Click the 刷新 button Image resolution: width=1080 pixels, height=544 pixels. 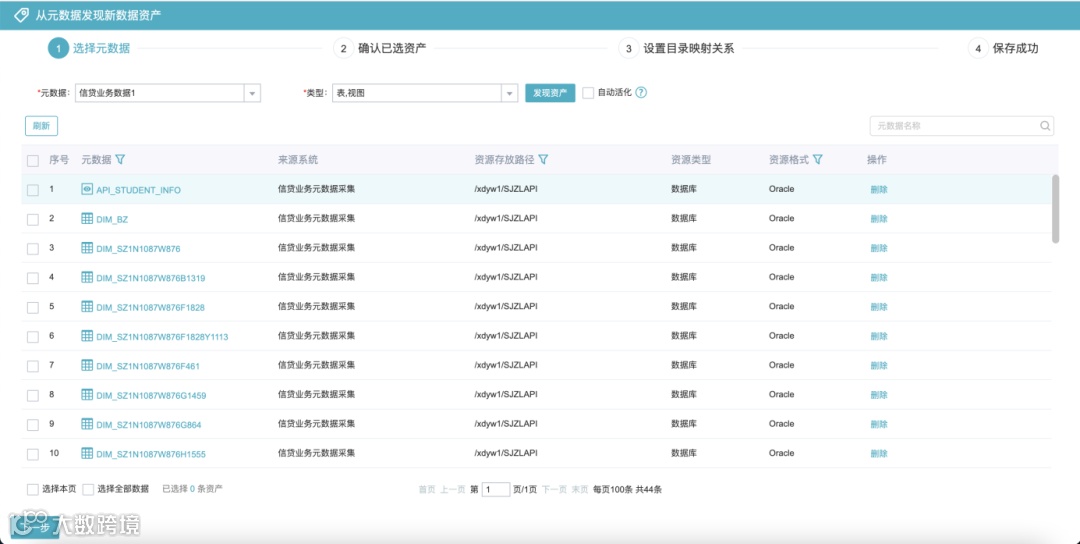pos(41,125)
